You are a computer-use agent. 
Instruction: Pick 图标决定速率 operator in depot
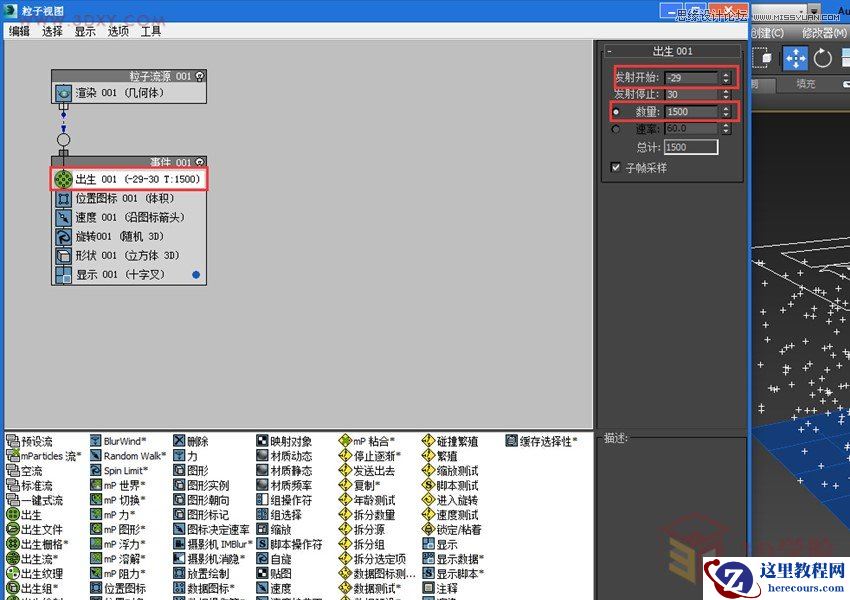point(211,529)
